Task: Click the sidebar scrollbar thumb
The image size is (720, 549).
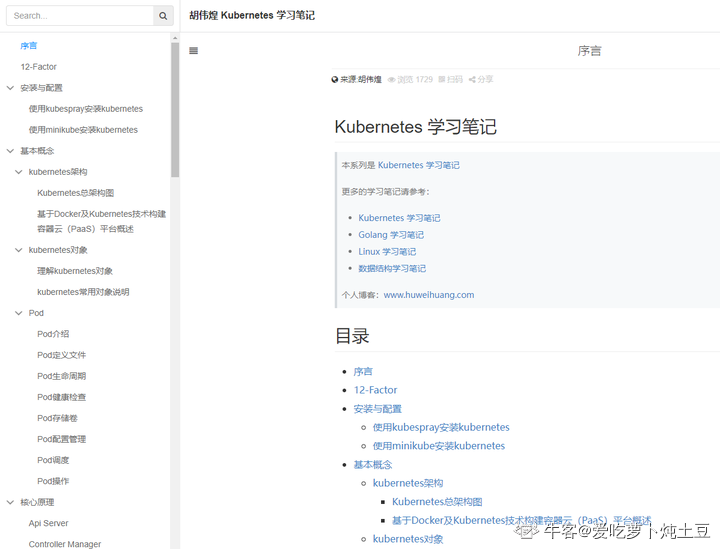Action: pyautogui.click(x=175, y=110)
